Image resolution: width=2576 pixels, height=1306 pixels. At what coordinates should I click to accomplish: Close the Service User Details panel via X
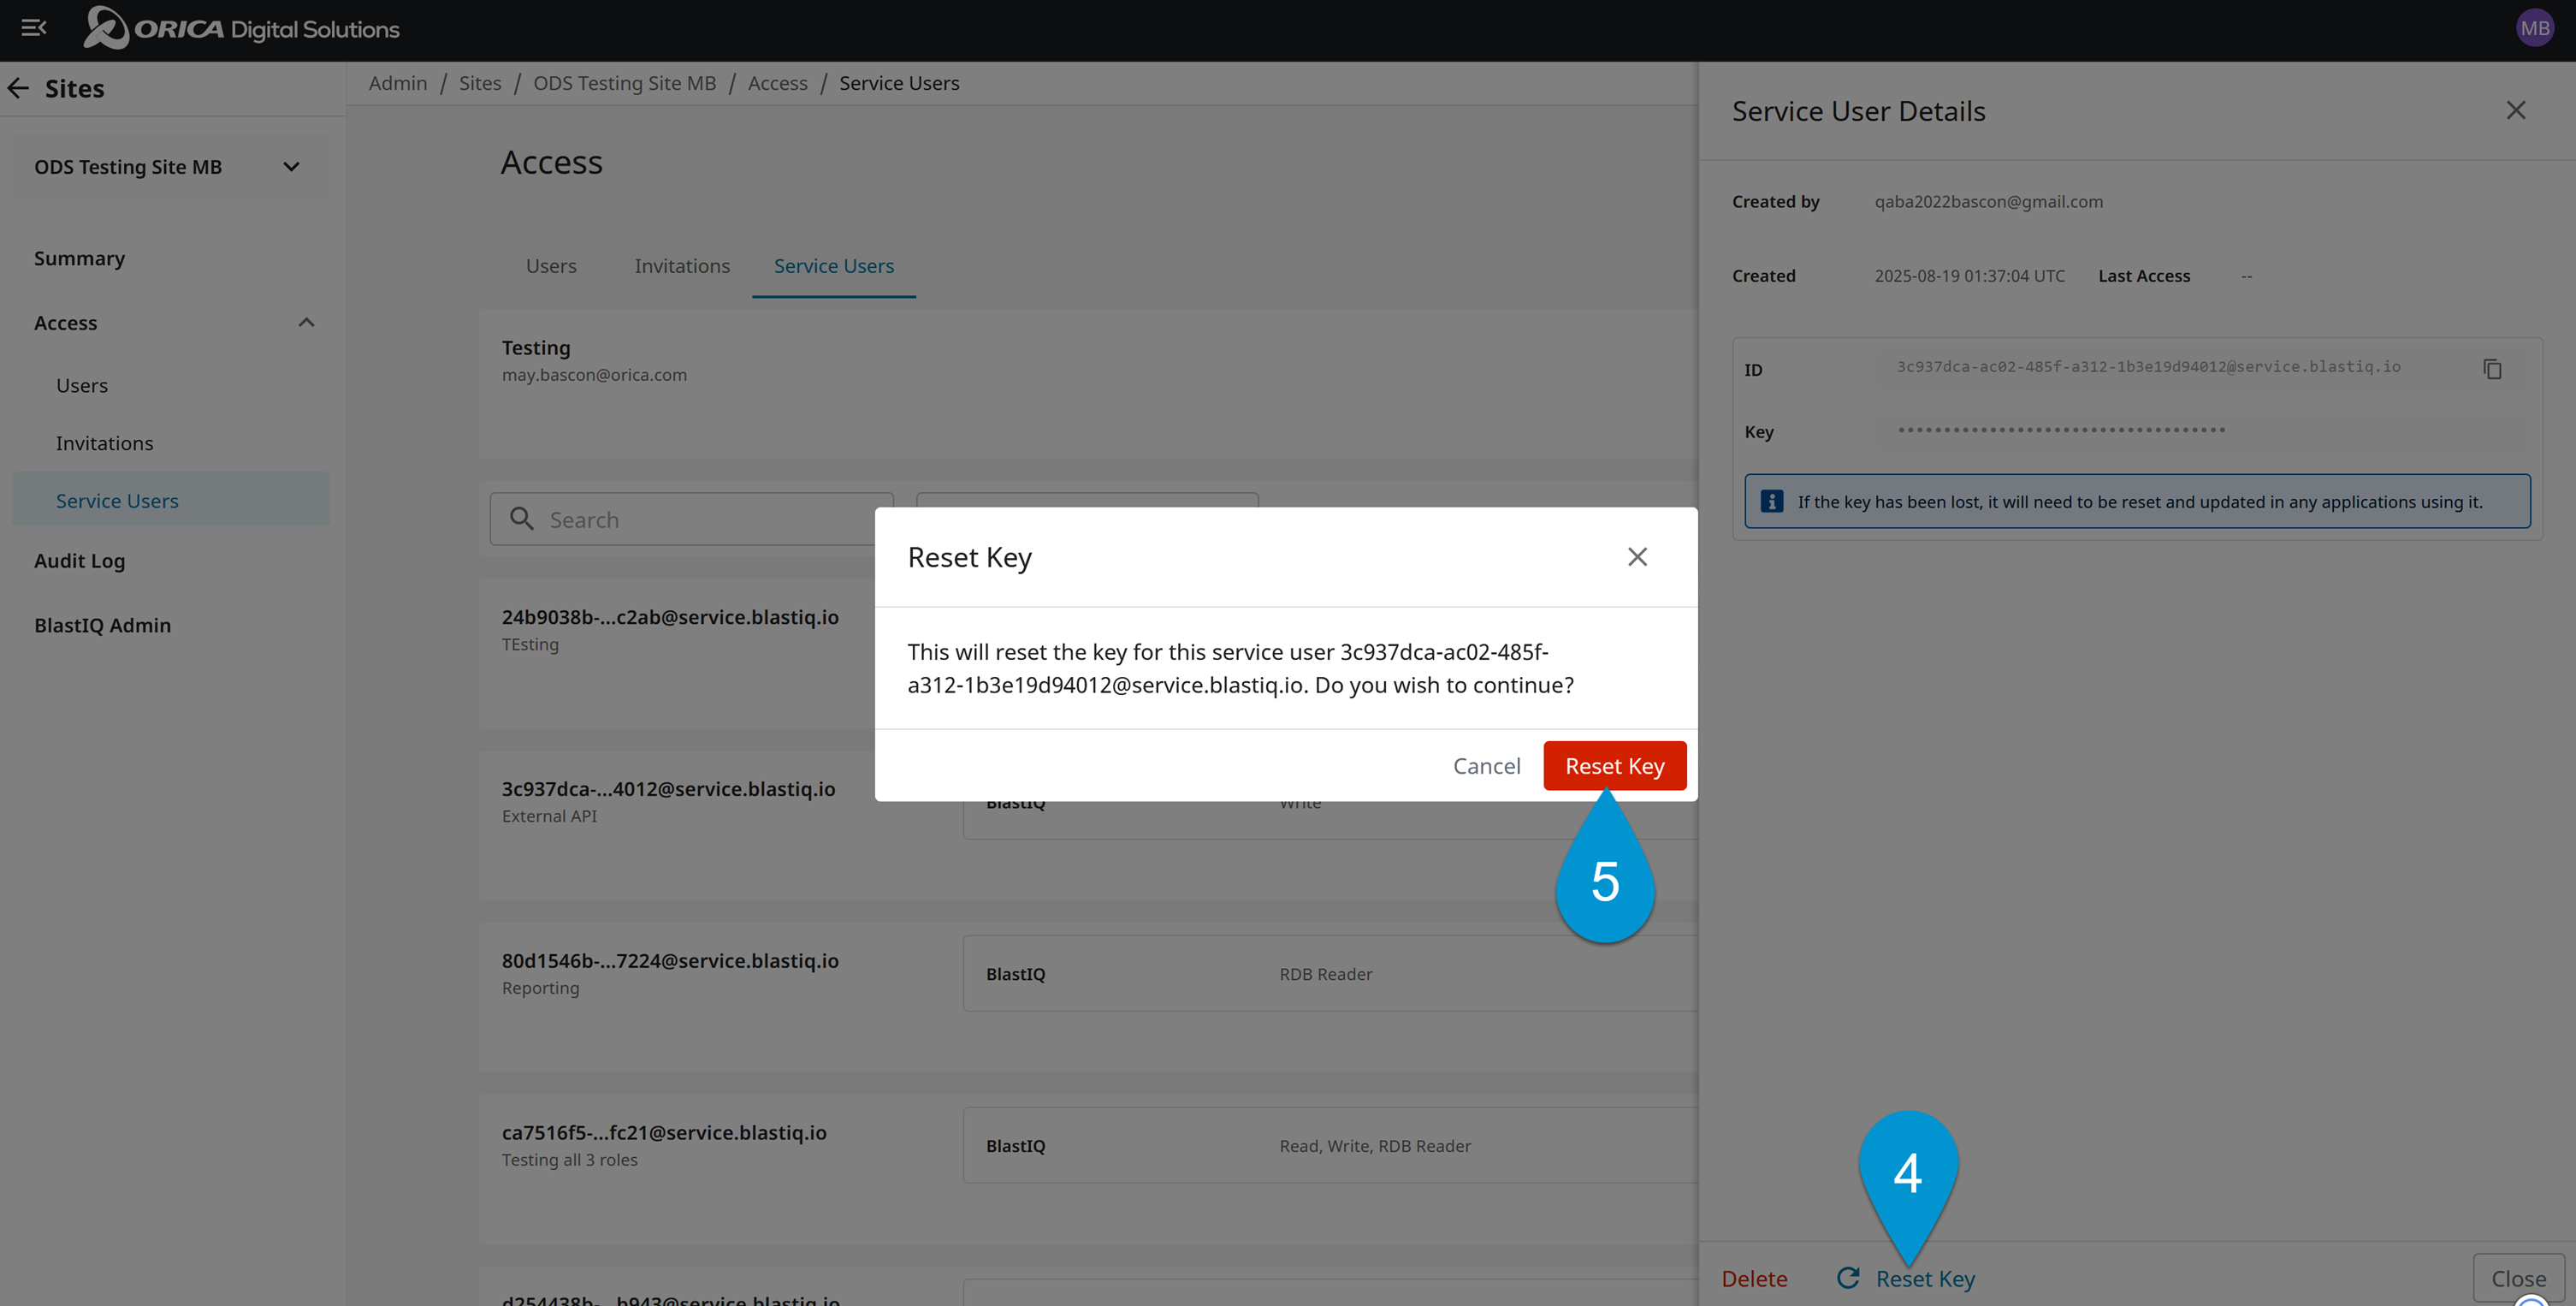tap(2515, 110)
